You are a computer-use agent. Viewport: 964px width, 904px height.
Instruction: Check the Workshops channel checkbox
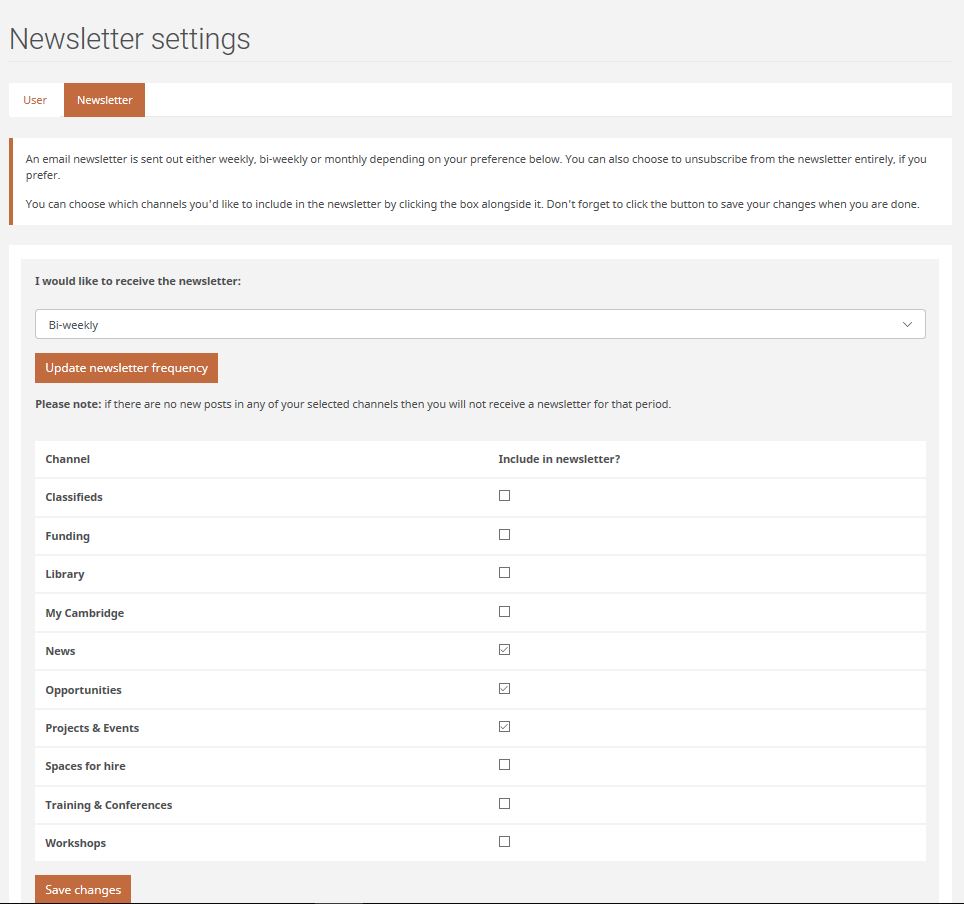pos(504,842)
